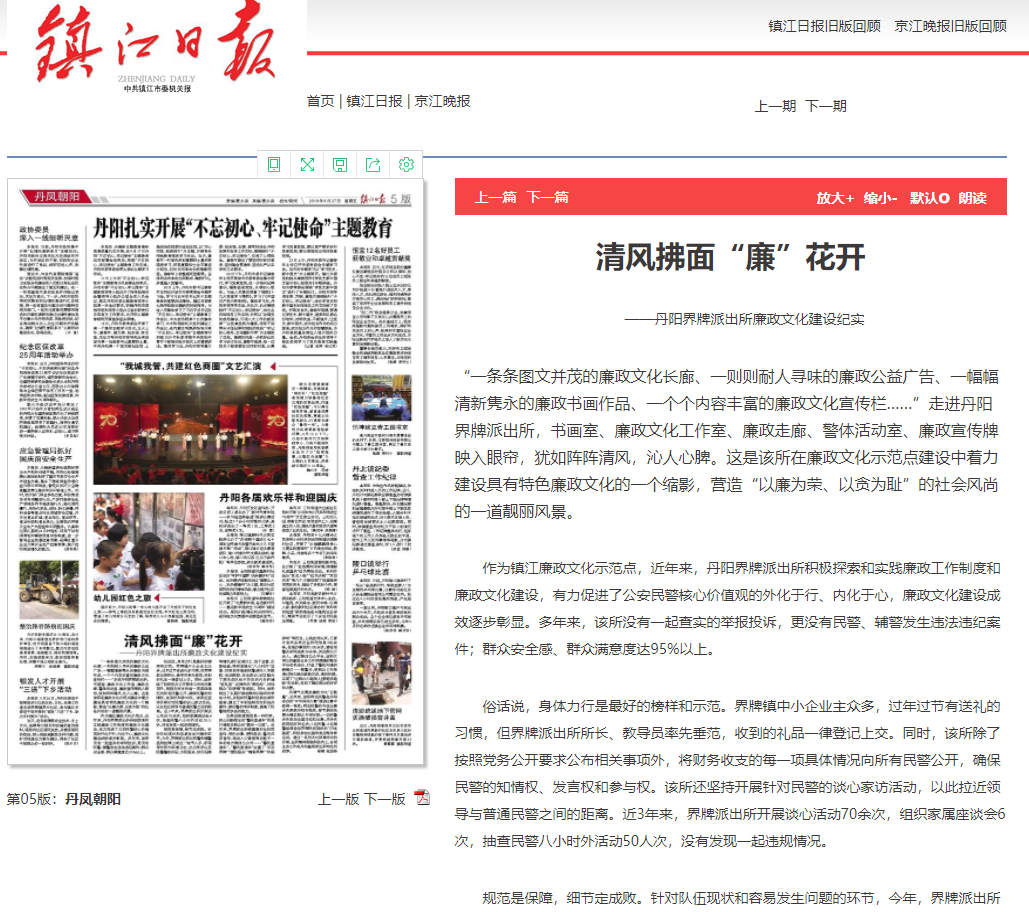
Task: Open the next article via 下一篇
Action: [x=548, y=197]
